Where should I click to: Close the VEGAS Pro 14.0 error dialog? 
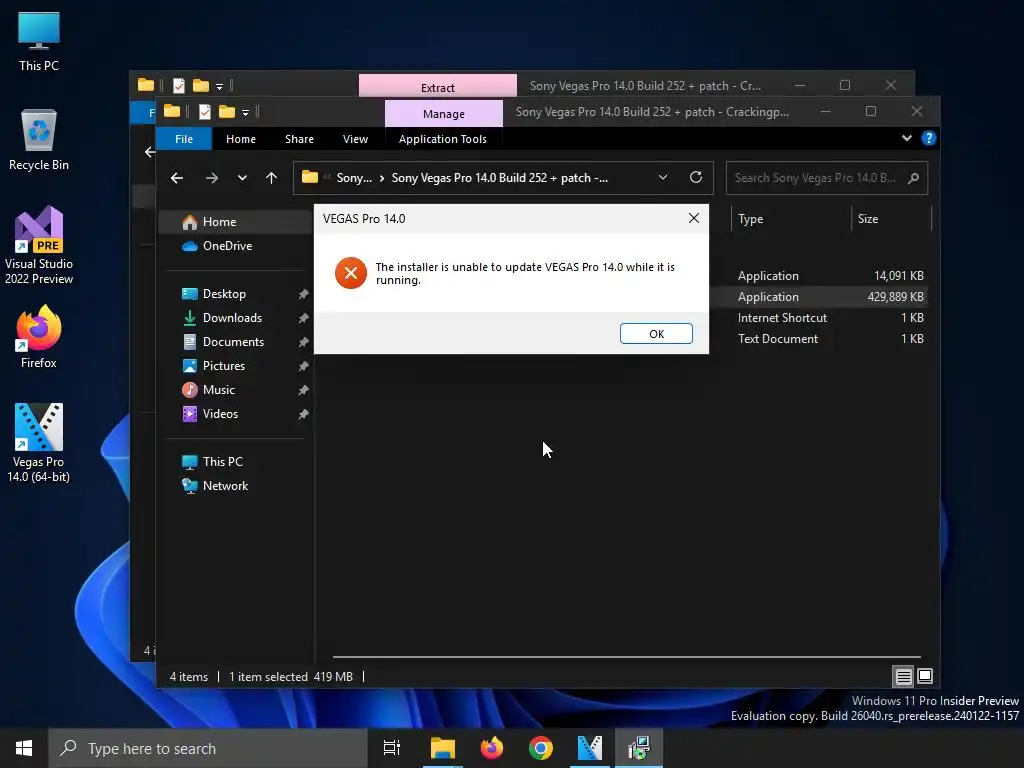tap(694, 219)
